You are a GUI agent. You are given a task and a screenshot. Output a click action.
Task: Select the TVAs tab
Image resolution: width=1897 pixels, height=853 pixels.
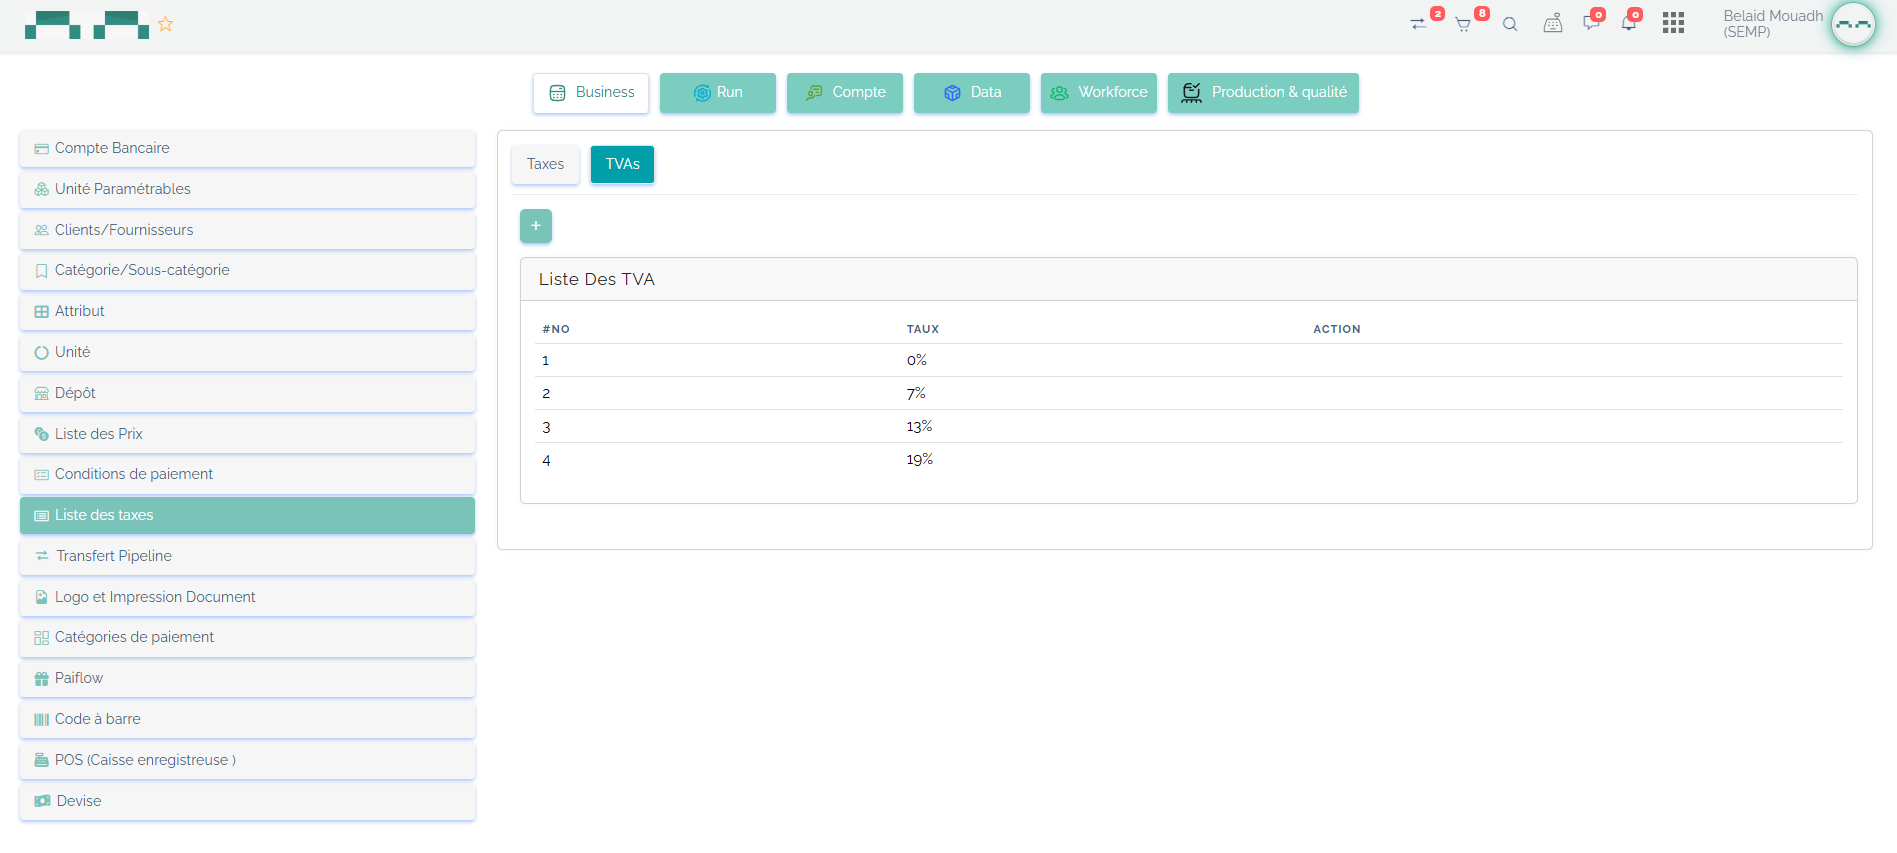click(x=622, y=164)
